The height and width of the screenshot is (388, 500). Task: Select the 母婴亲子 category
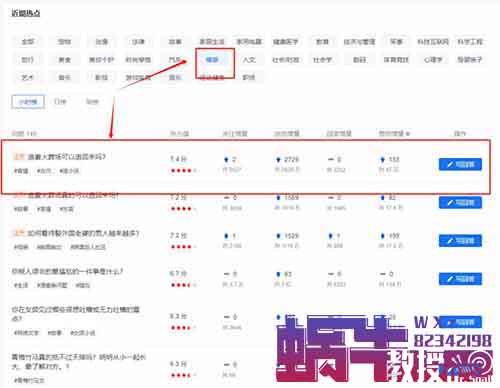(470, 60)
